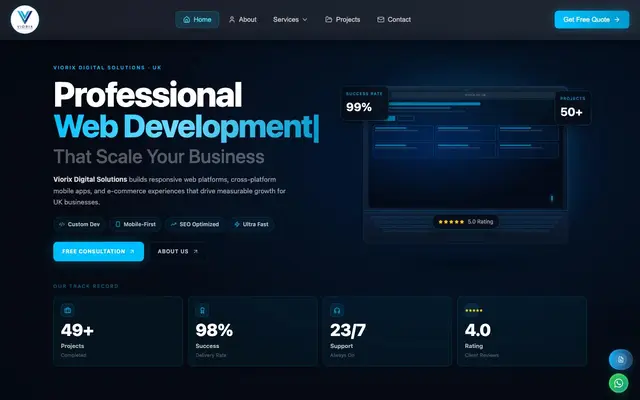Click the briefcase icon in Projects card

click(67, 310)
